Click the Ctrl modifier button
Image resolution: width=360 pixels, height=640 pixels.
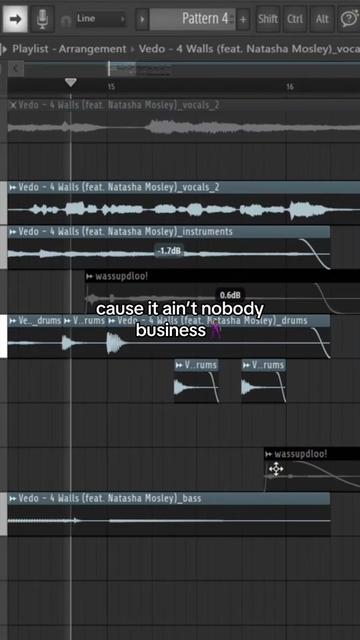tap(295, 19)
